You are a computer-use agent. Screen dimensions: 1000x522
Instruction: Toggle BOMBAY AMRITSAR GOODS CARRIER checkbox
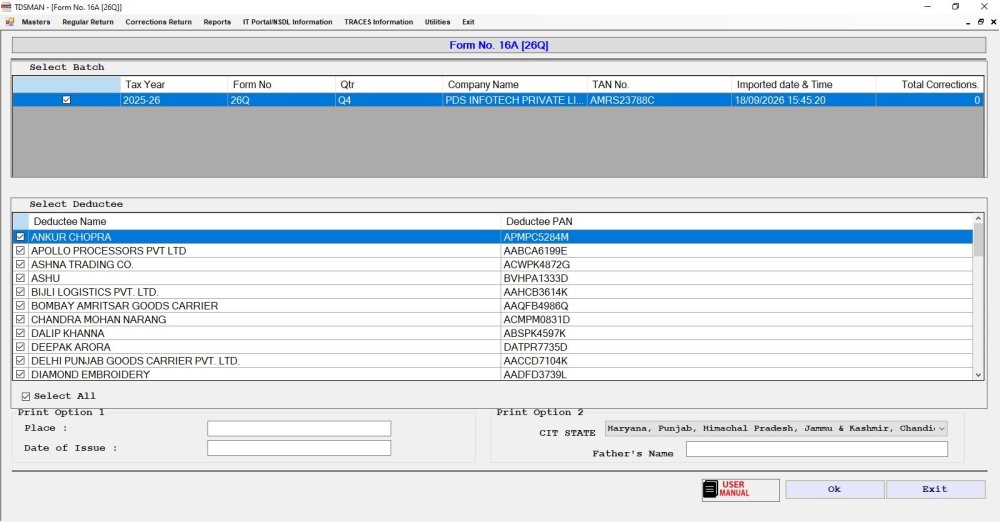(x=20, y=306)
